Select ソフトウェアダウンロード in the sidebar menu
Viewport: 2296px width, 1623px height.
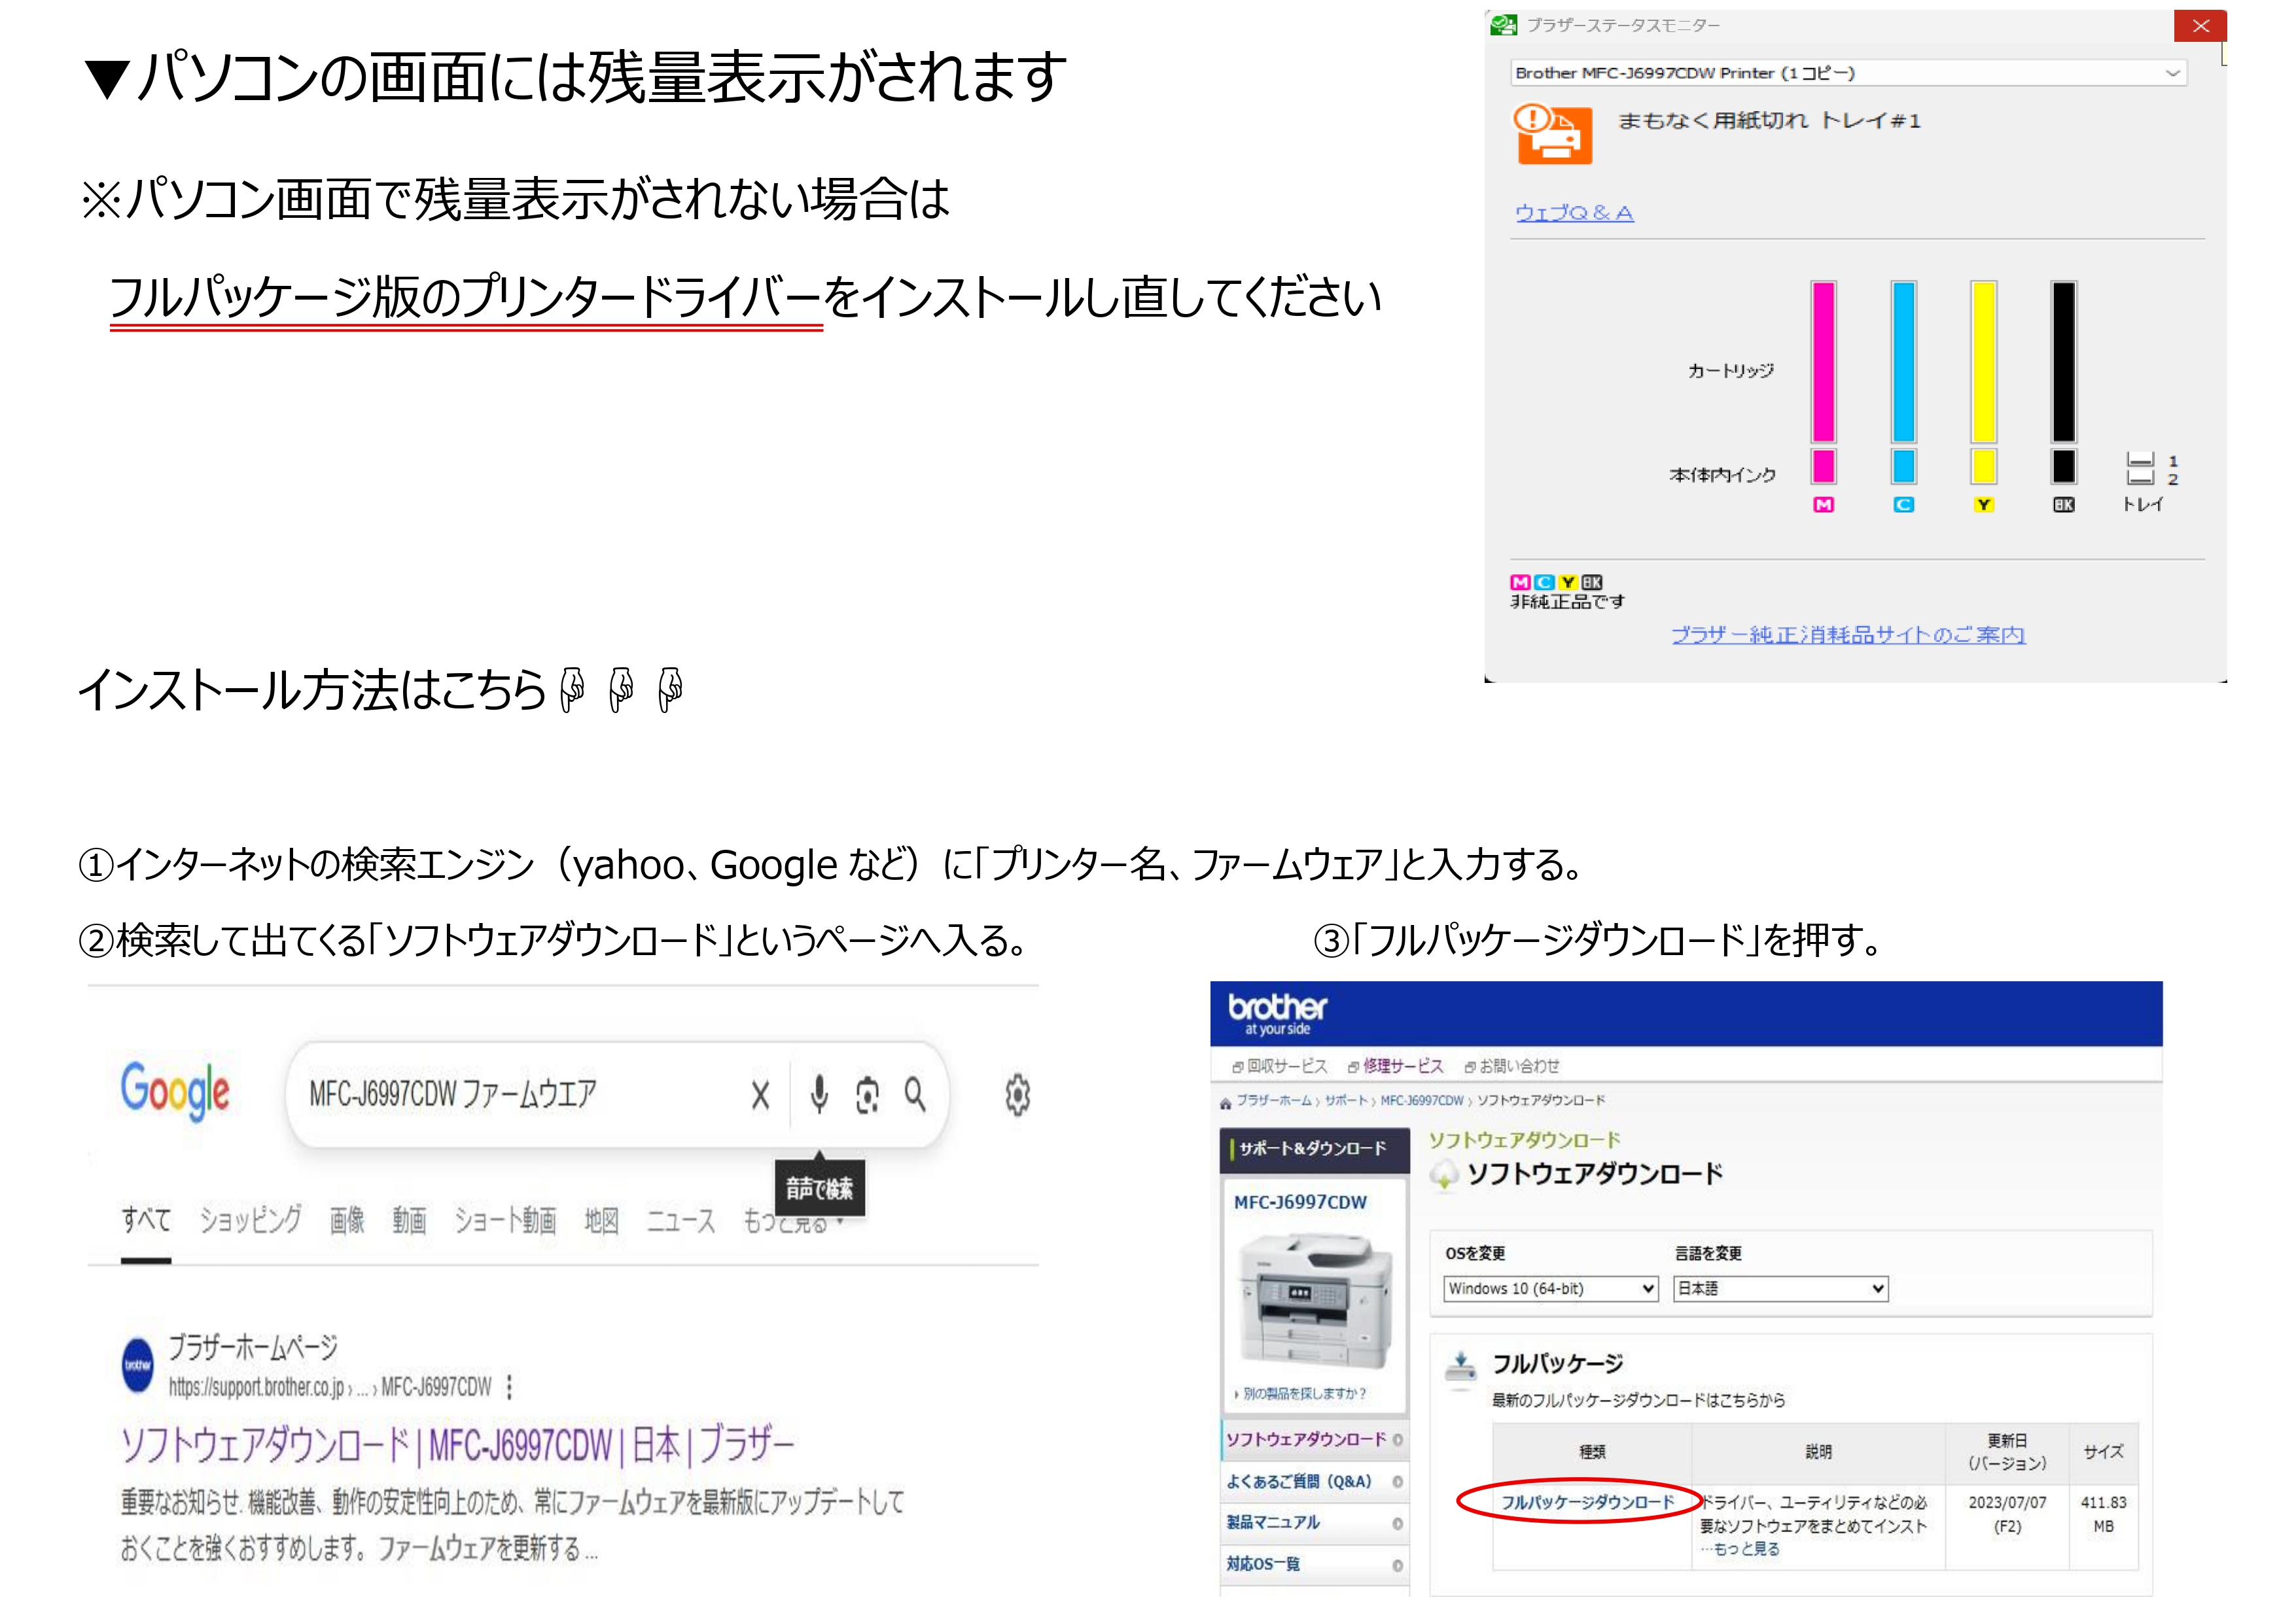pos(1314,1439)
